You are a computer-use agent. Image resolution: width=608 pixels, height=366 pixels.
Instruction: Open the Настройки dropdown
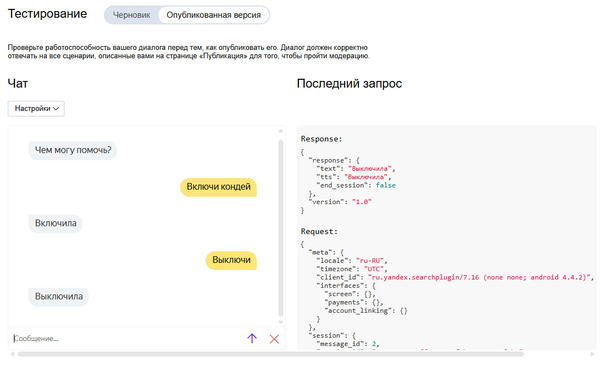click(36, 109)
